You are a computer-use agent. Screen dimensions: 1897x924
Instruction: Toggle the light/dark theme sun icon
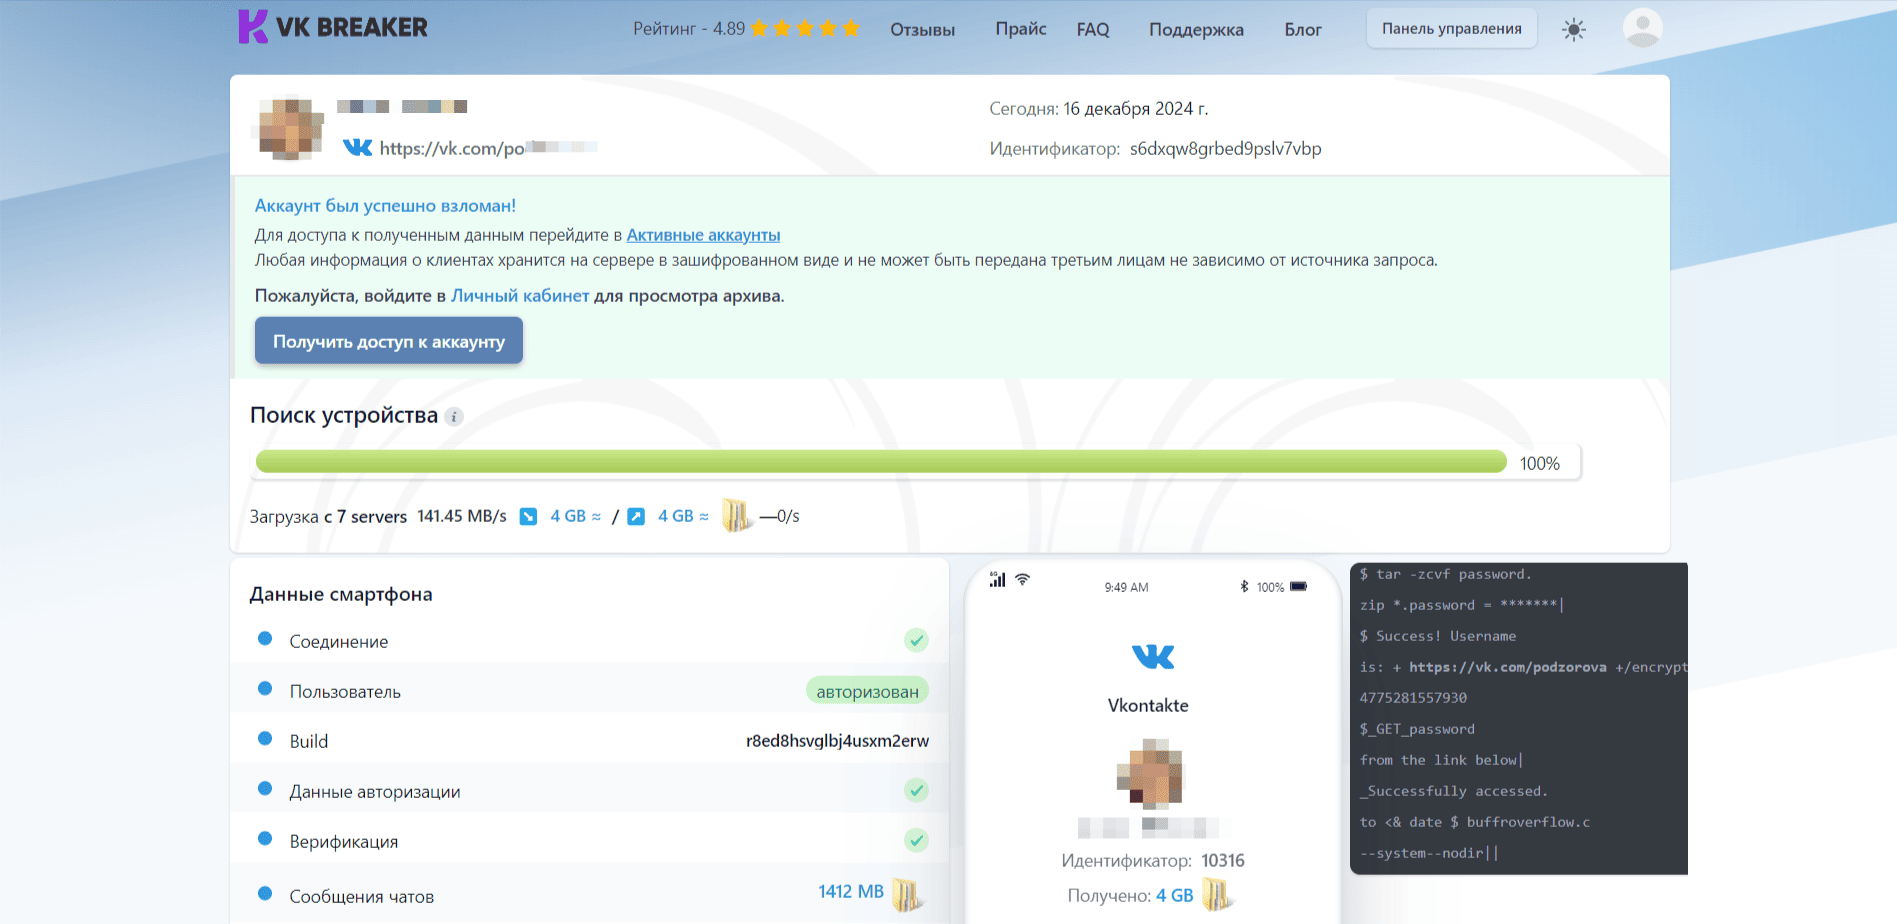[x=1574, y=29]
